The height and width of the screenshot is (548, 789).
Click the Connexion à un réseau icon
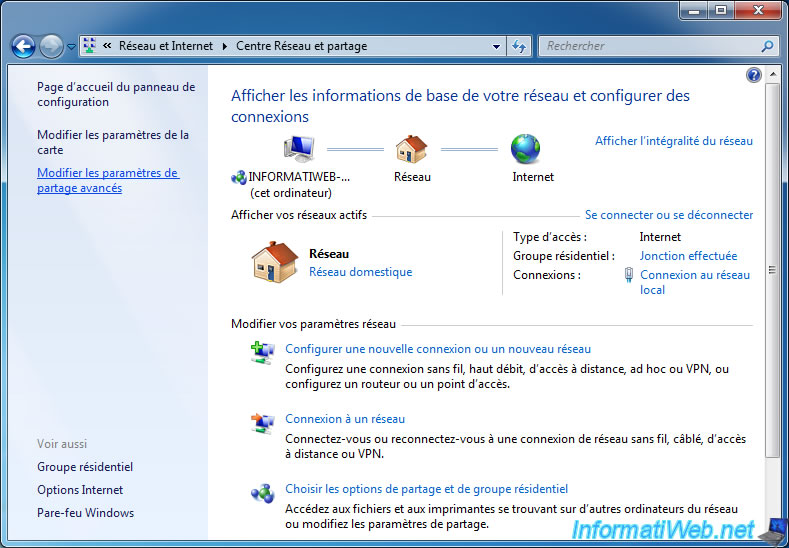coord(263,424)
